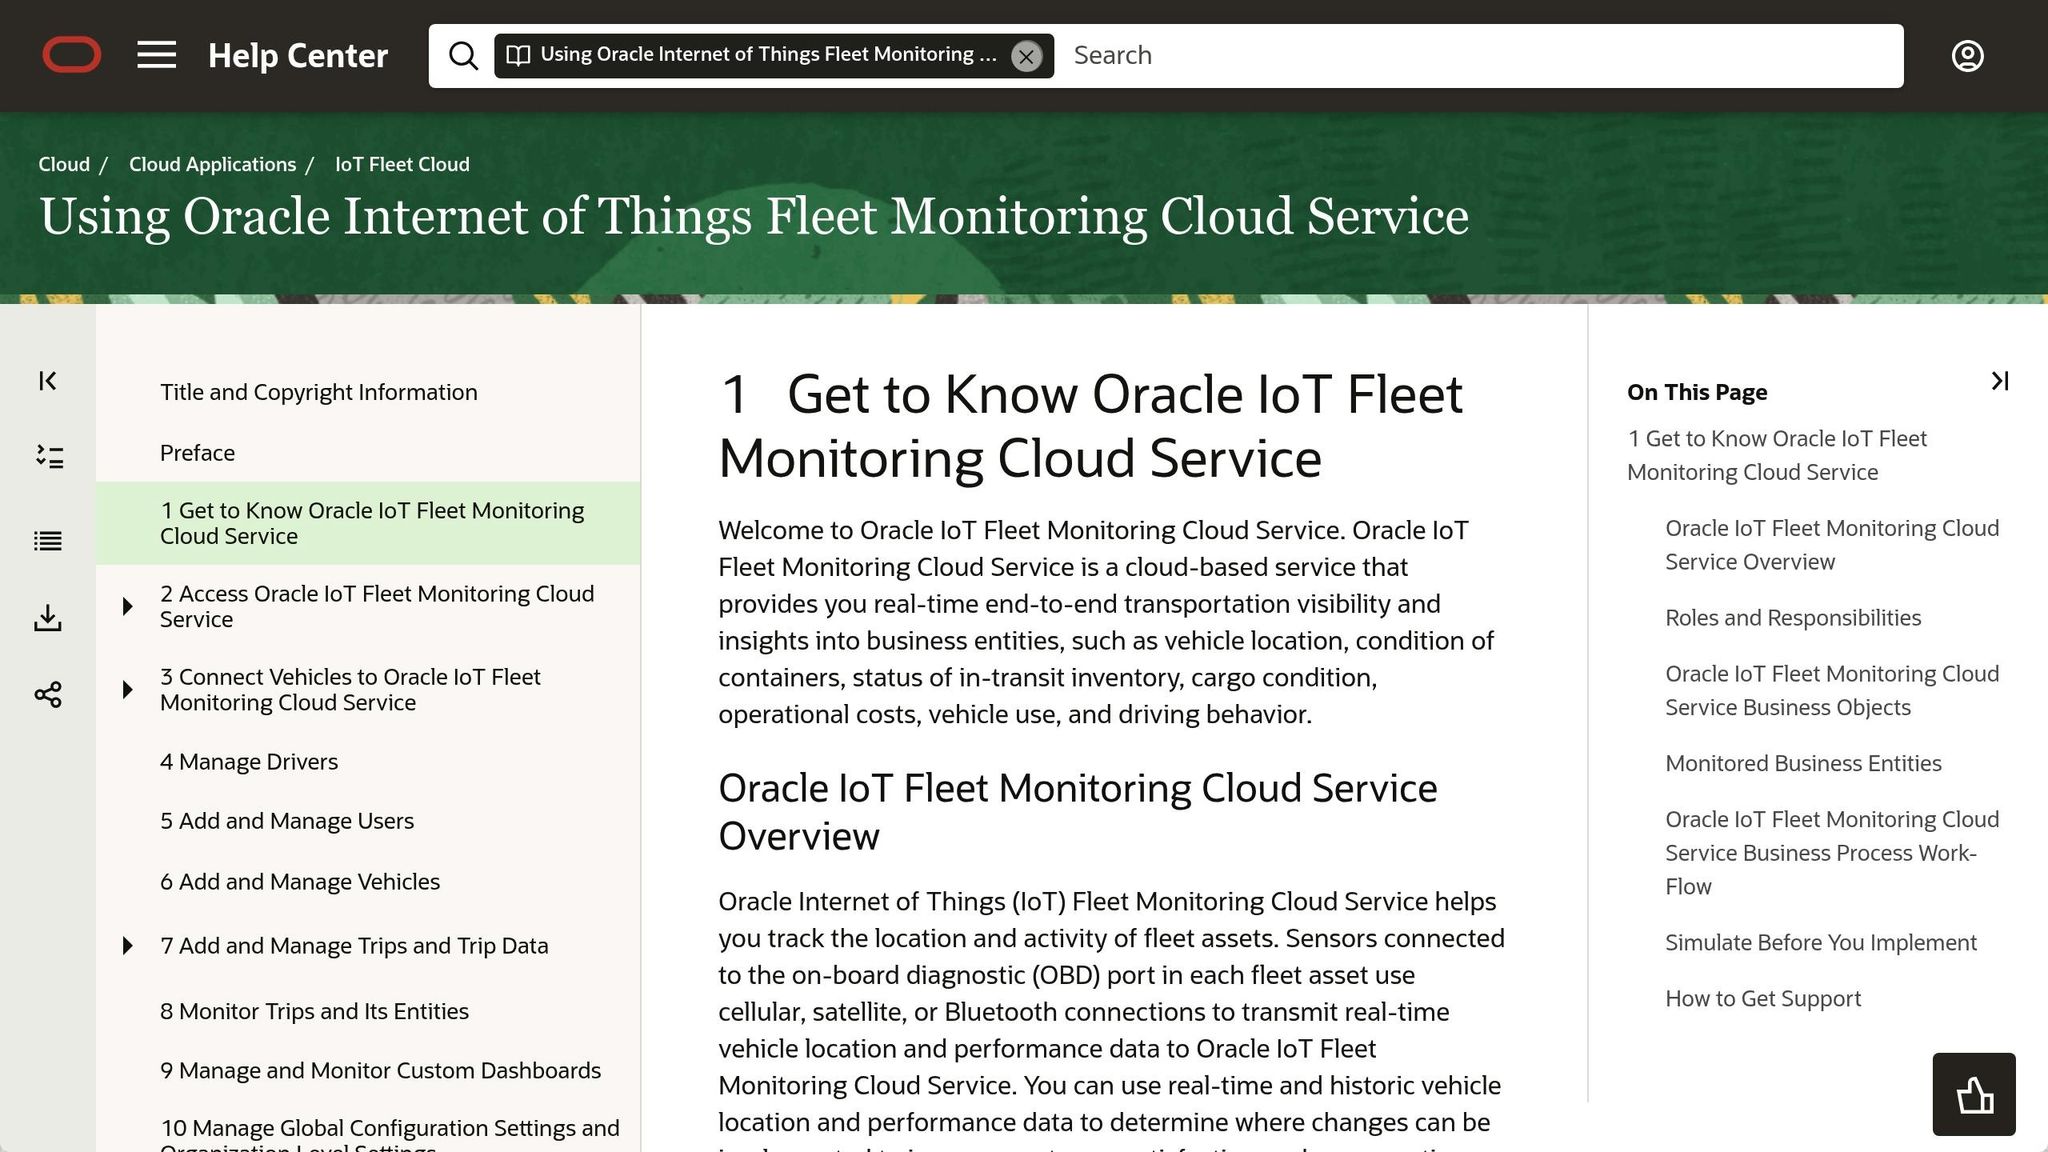Jump to Simulate Before You Implement
The image size is (2048, 1152).
click(x=1821, y=943)
